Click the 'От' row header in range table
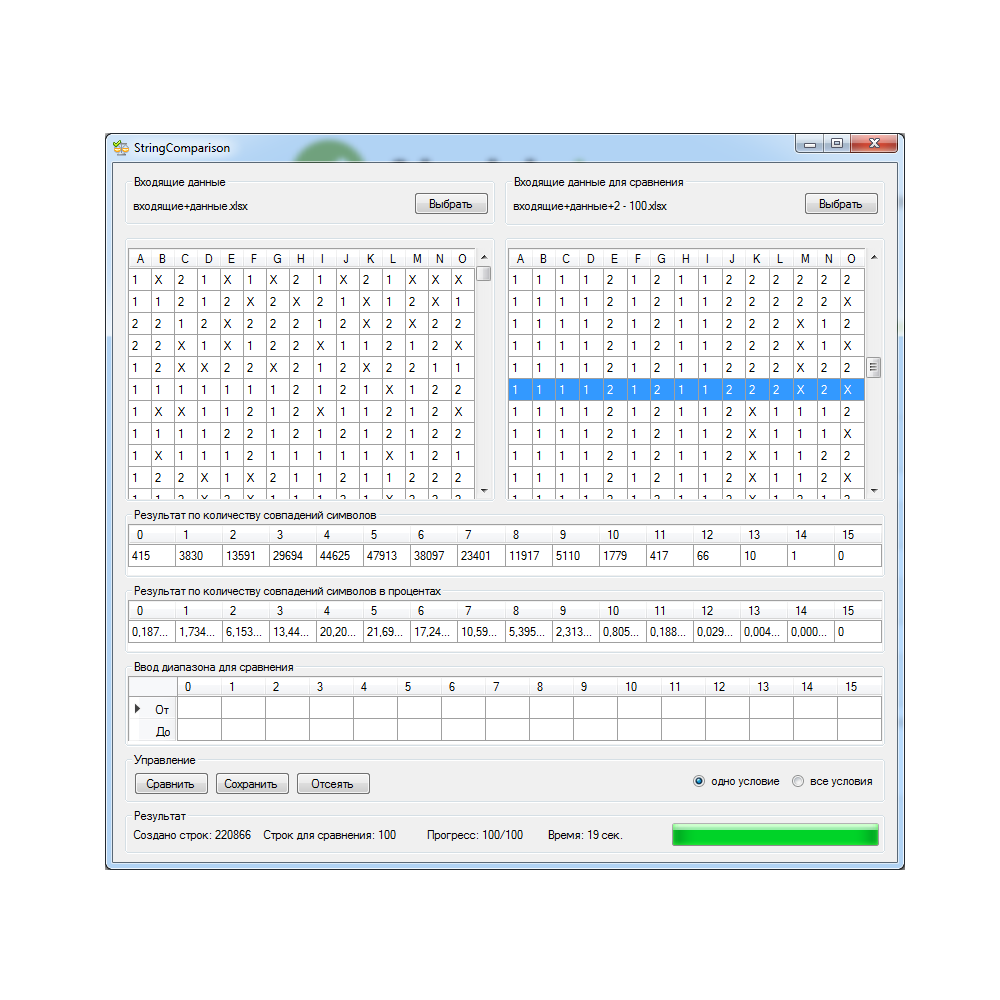1000x1000 pixels. [x=153, y=709]
